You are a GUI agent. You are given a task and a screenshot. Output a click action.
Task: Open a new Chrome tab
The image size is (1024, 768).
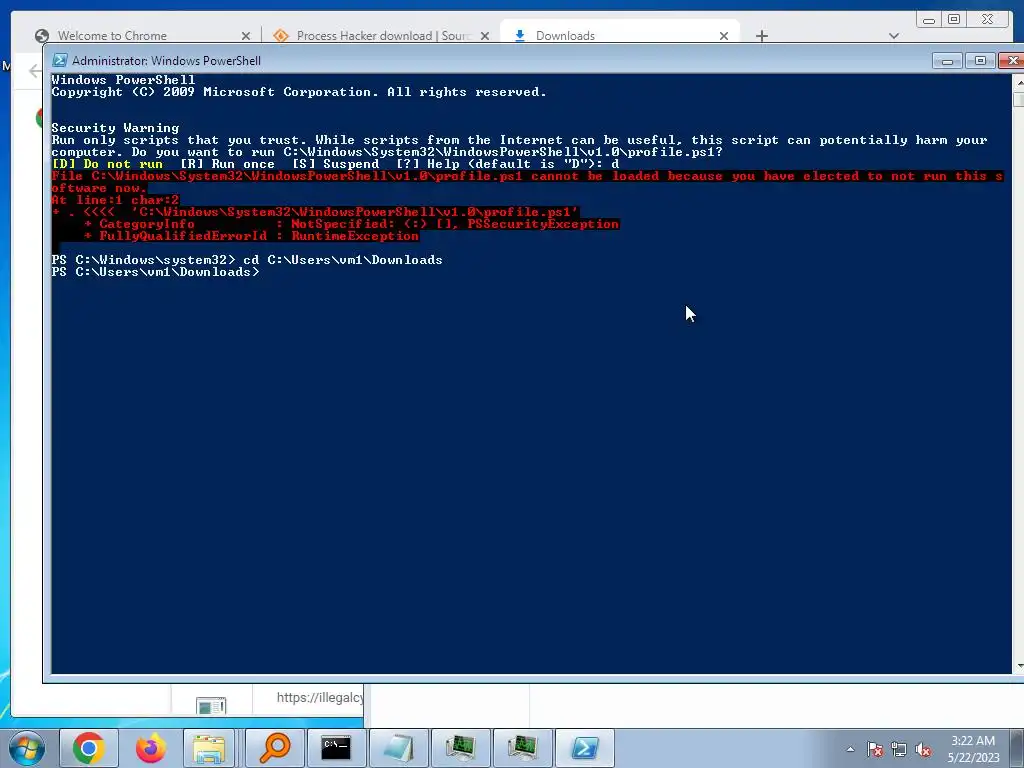(x=761, y=36)
